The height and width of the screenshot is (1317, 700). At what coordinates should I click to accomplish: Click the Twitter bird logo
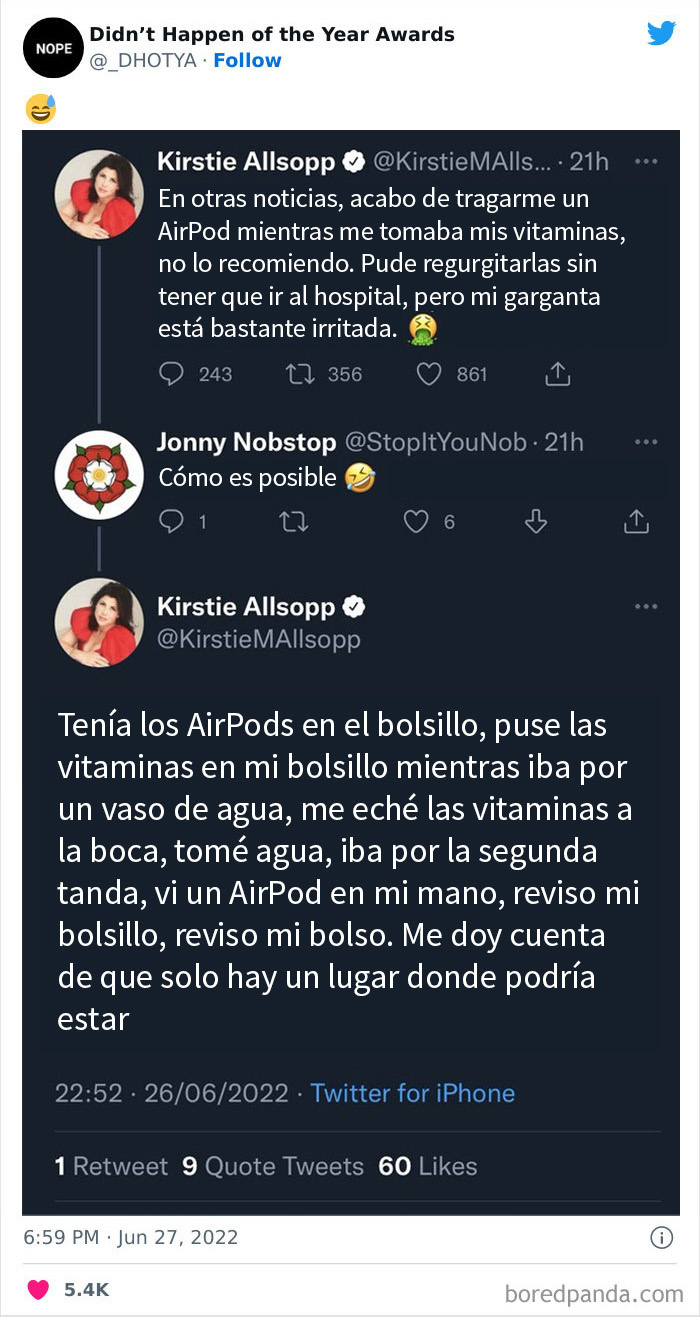(661, 33)
